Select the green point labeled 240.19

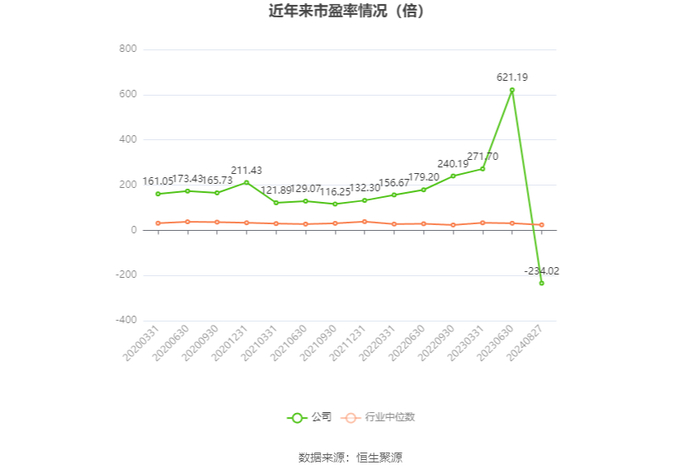453,176
